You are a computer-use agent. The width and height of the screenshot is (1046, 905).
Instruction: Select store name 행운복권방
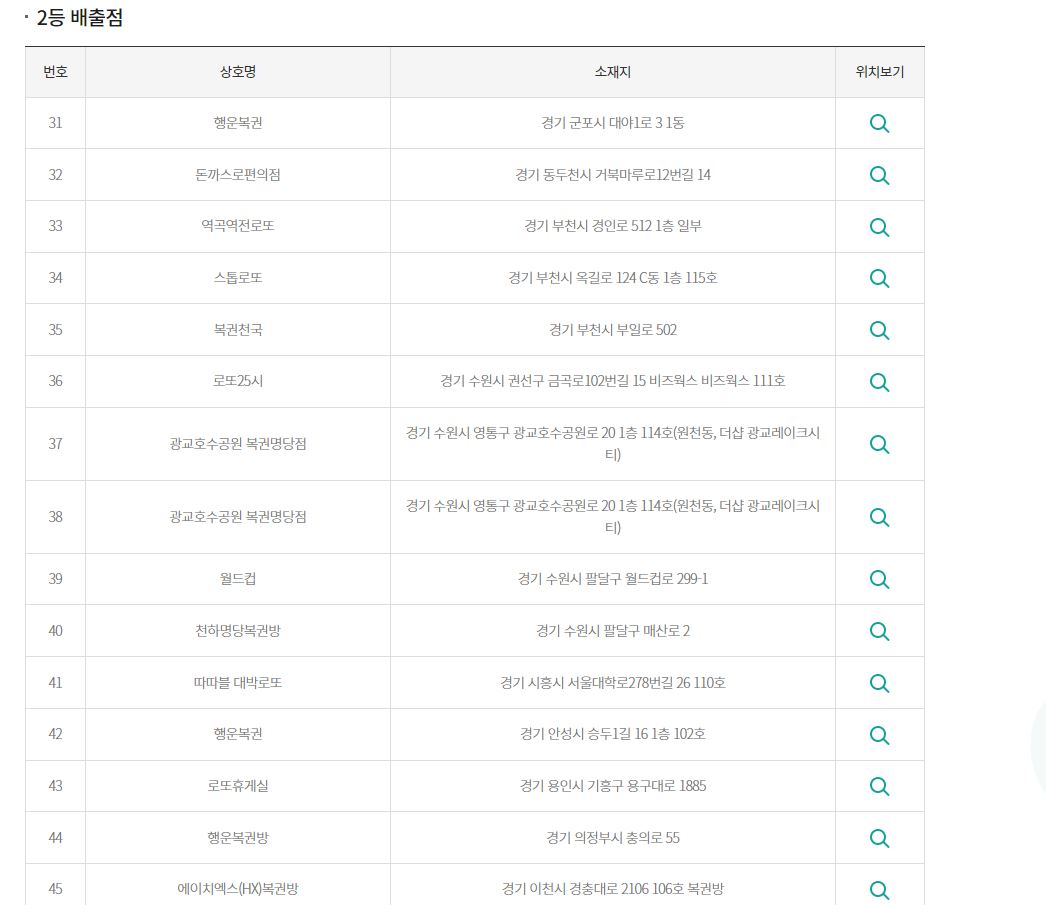point(237,838)
